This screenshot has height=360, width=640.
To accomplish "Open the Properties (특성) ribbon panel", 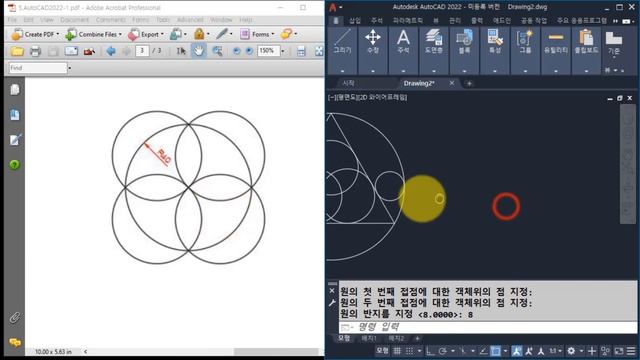I will pyautogui.click(x=495, y=50).
